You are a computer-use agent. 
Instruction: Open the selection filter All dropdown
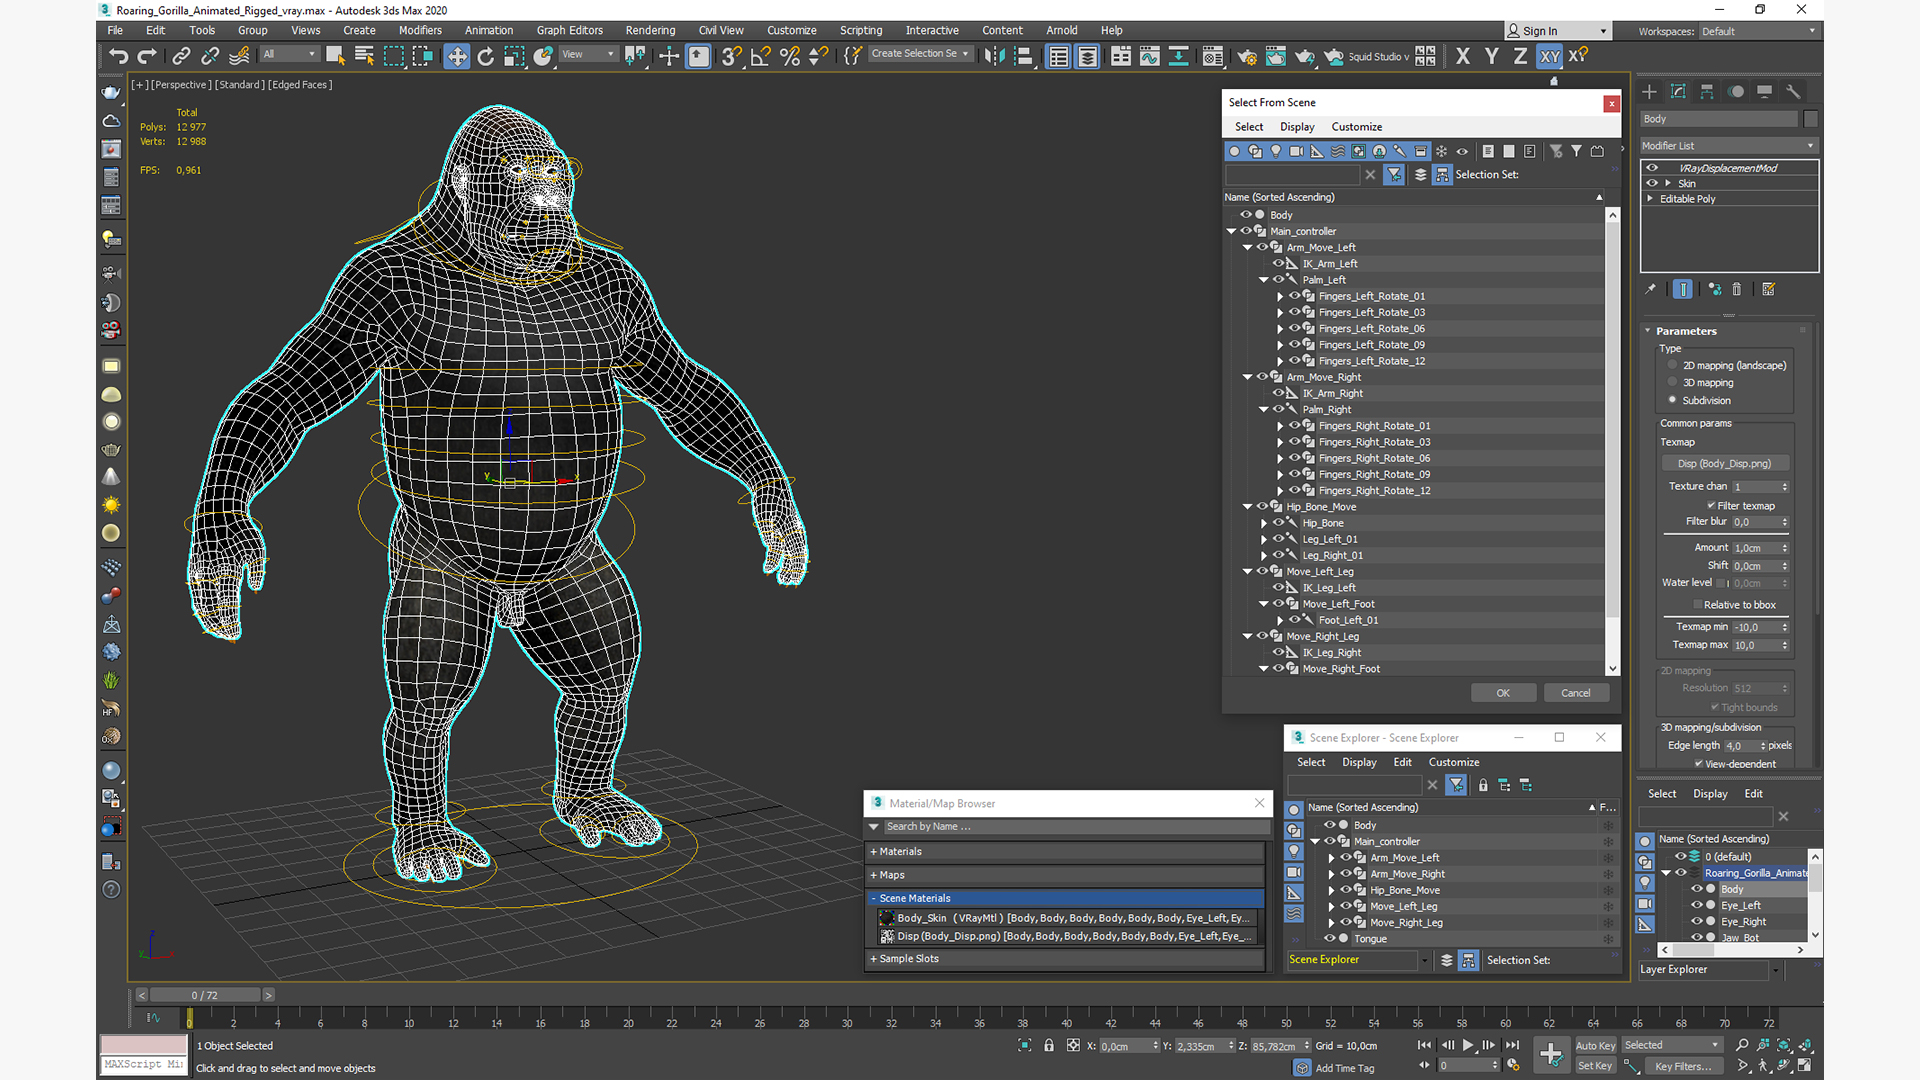(290, 54)
